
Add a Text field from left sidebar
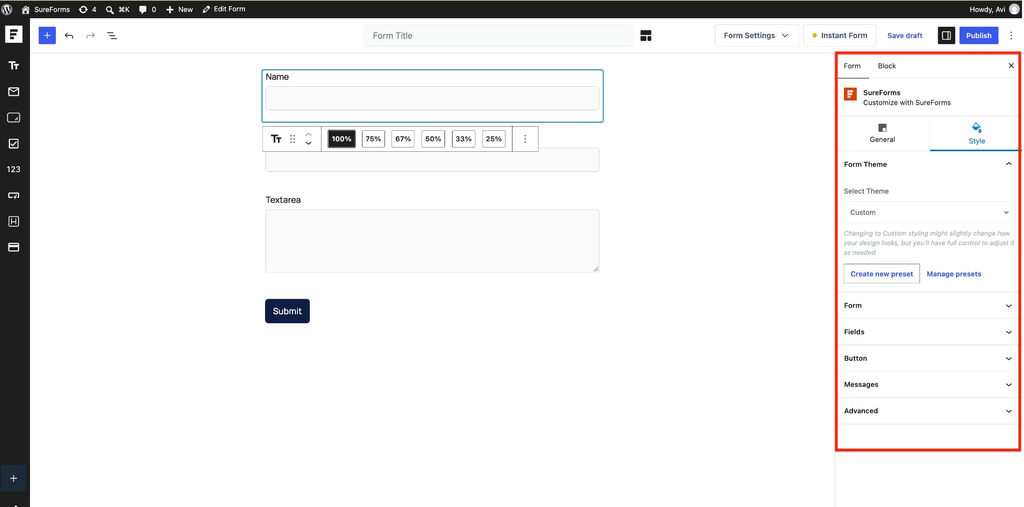pos(14,65)
